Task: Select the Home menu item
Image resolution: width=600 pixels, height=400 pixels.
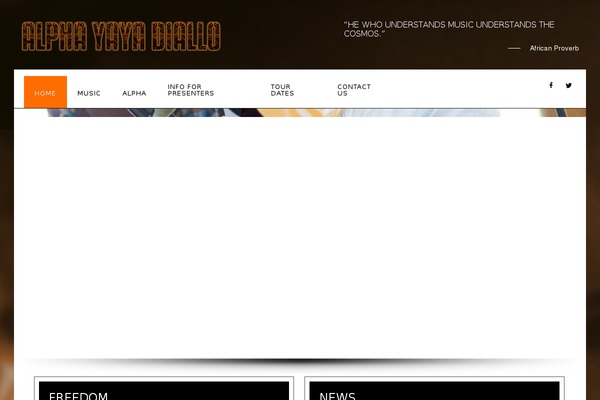Action: tap(45, 92)
